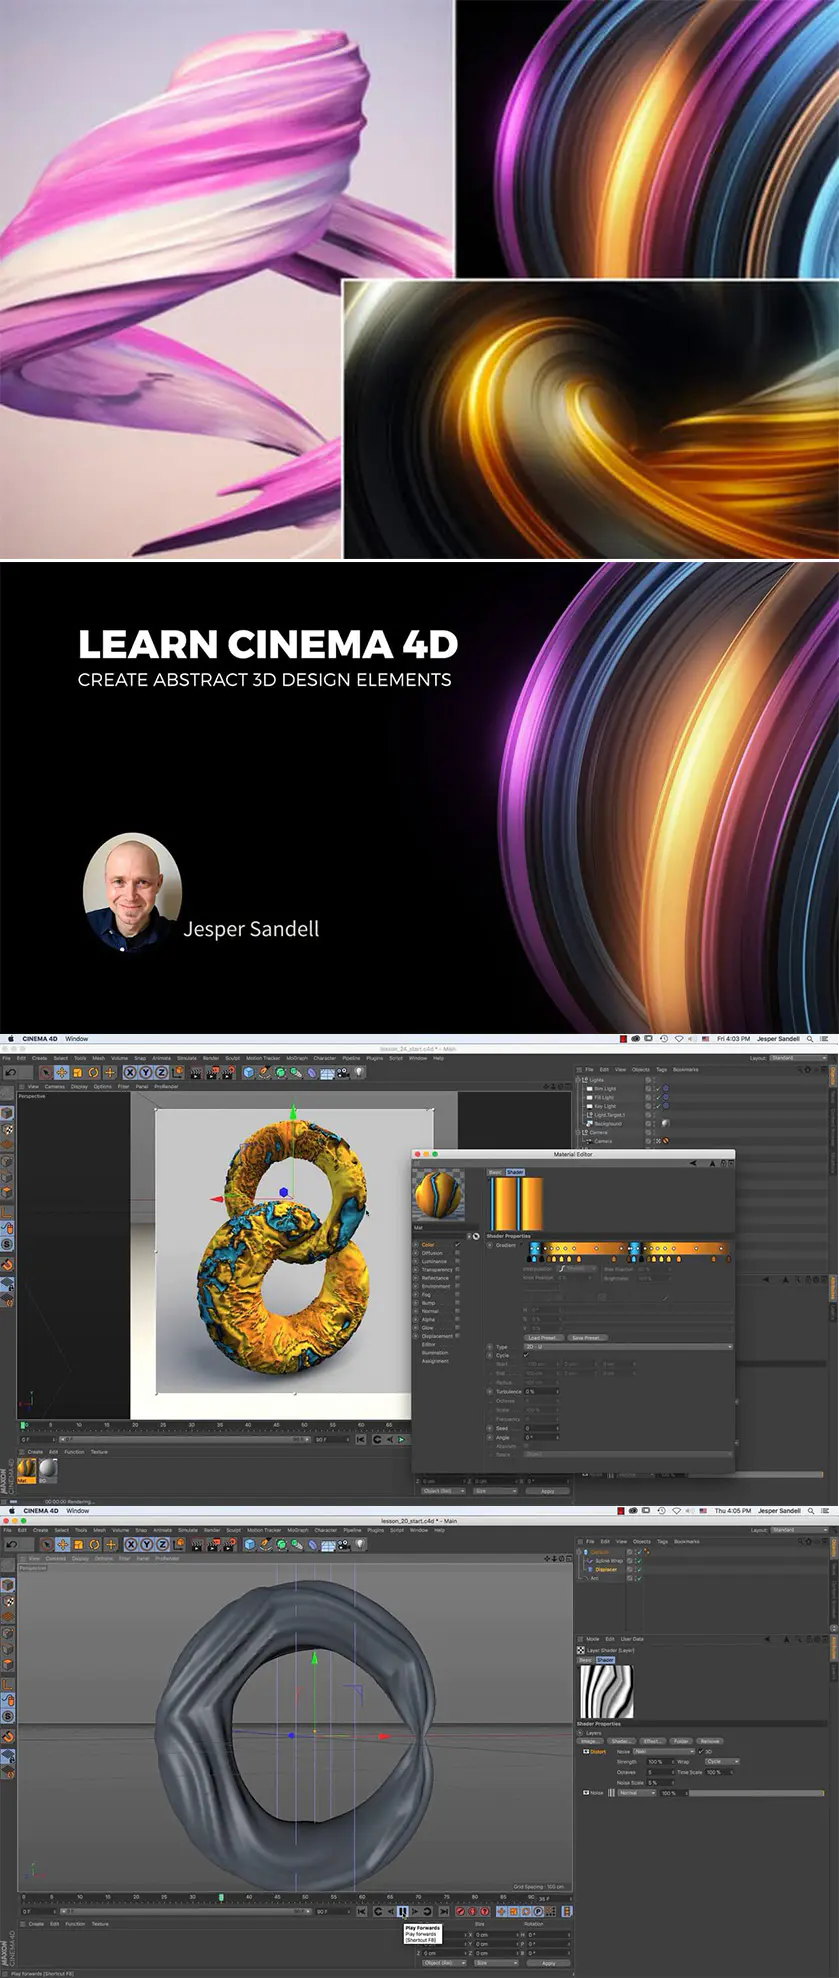Screen dimensions: 839x1978
Task: Enable the Diffusion channel checkbox in Material Editor
Action: (x=457, y=1253)
